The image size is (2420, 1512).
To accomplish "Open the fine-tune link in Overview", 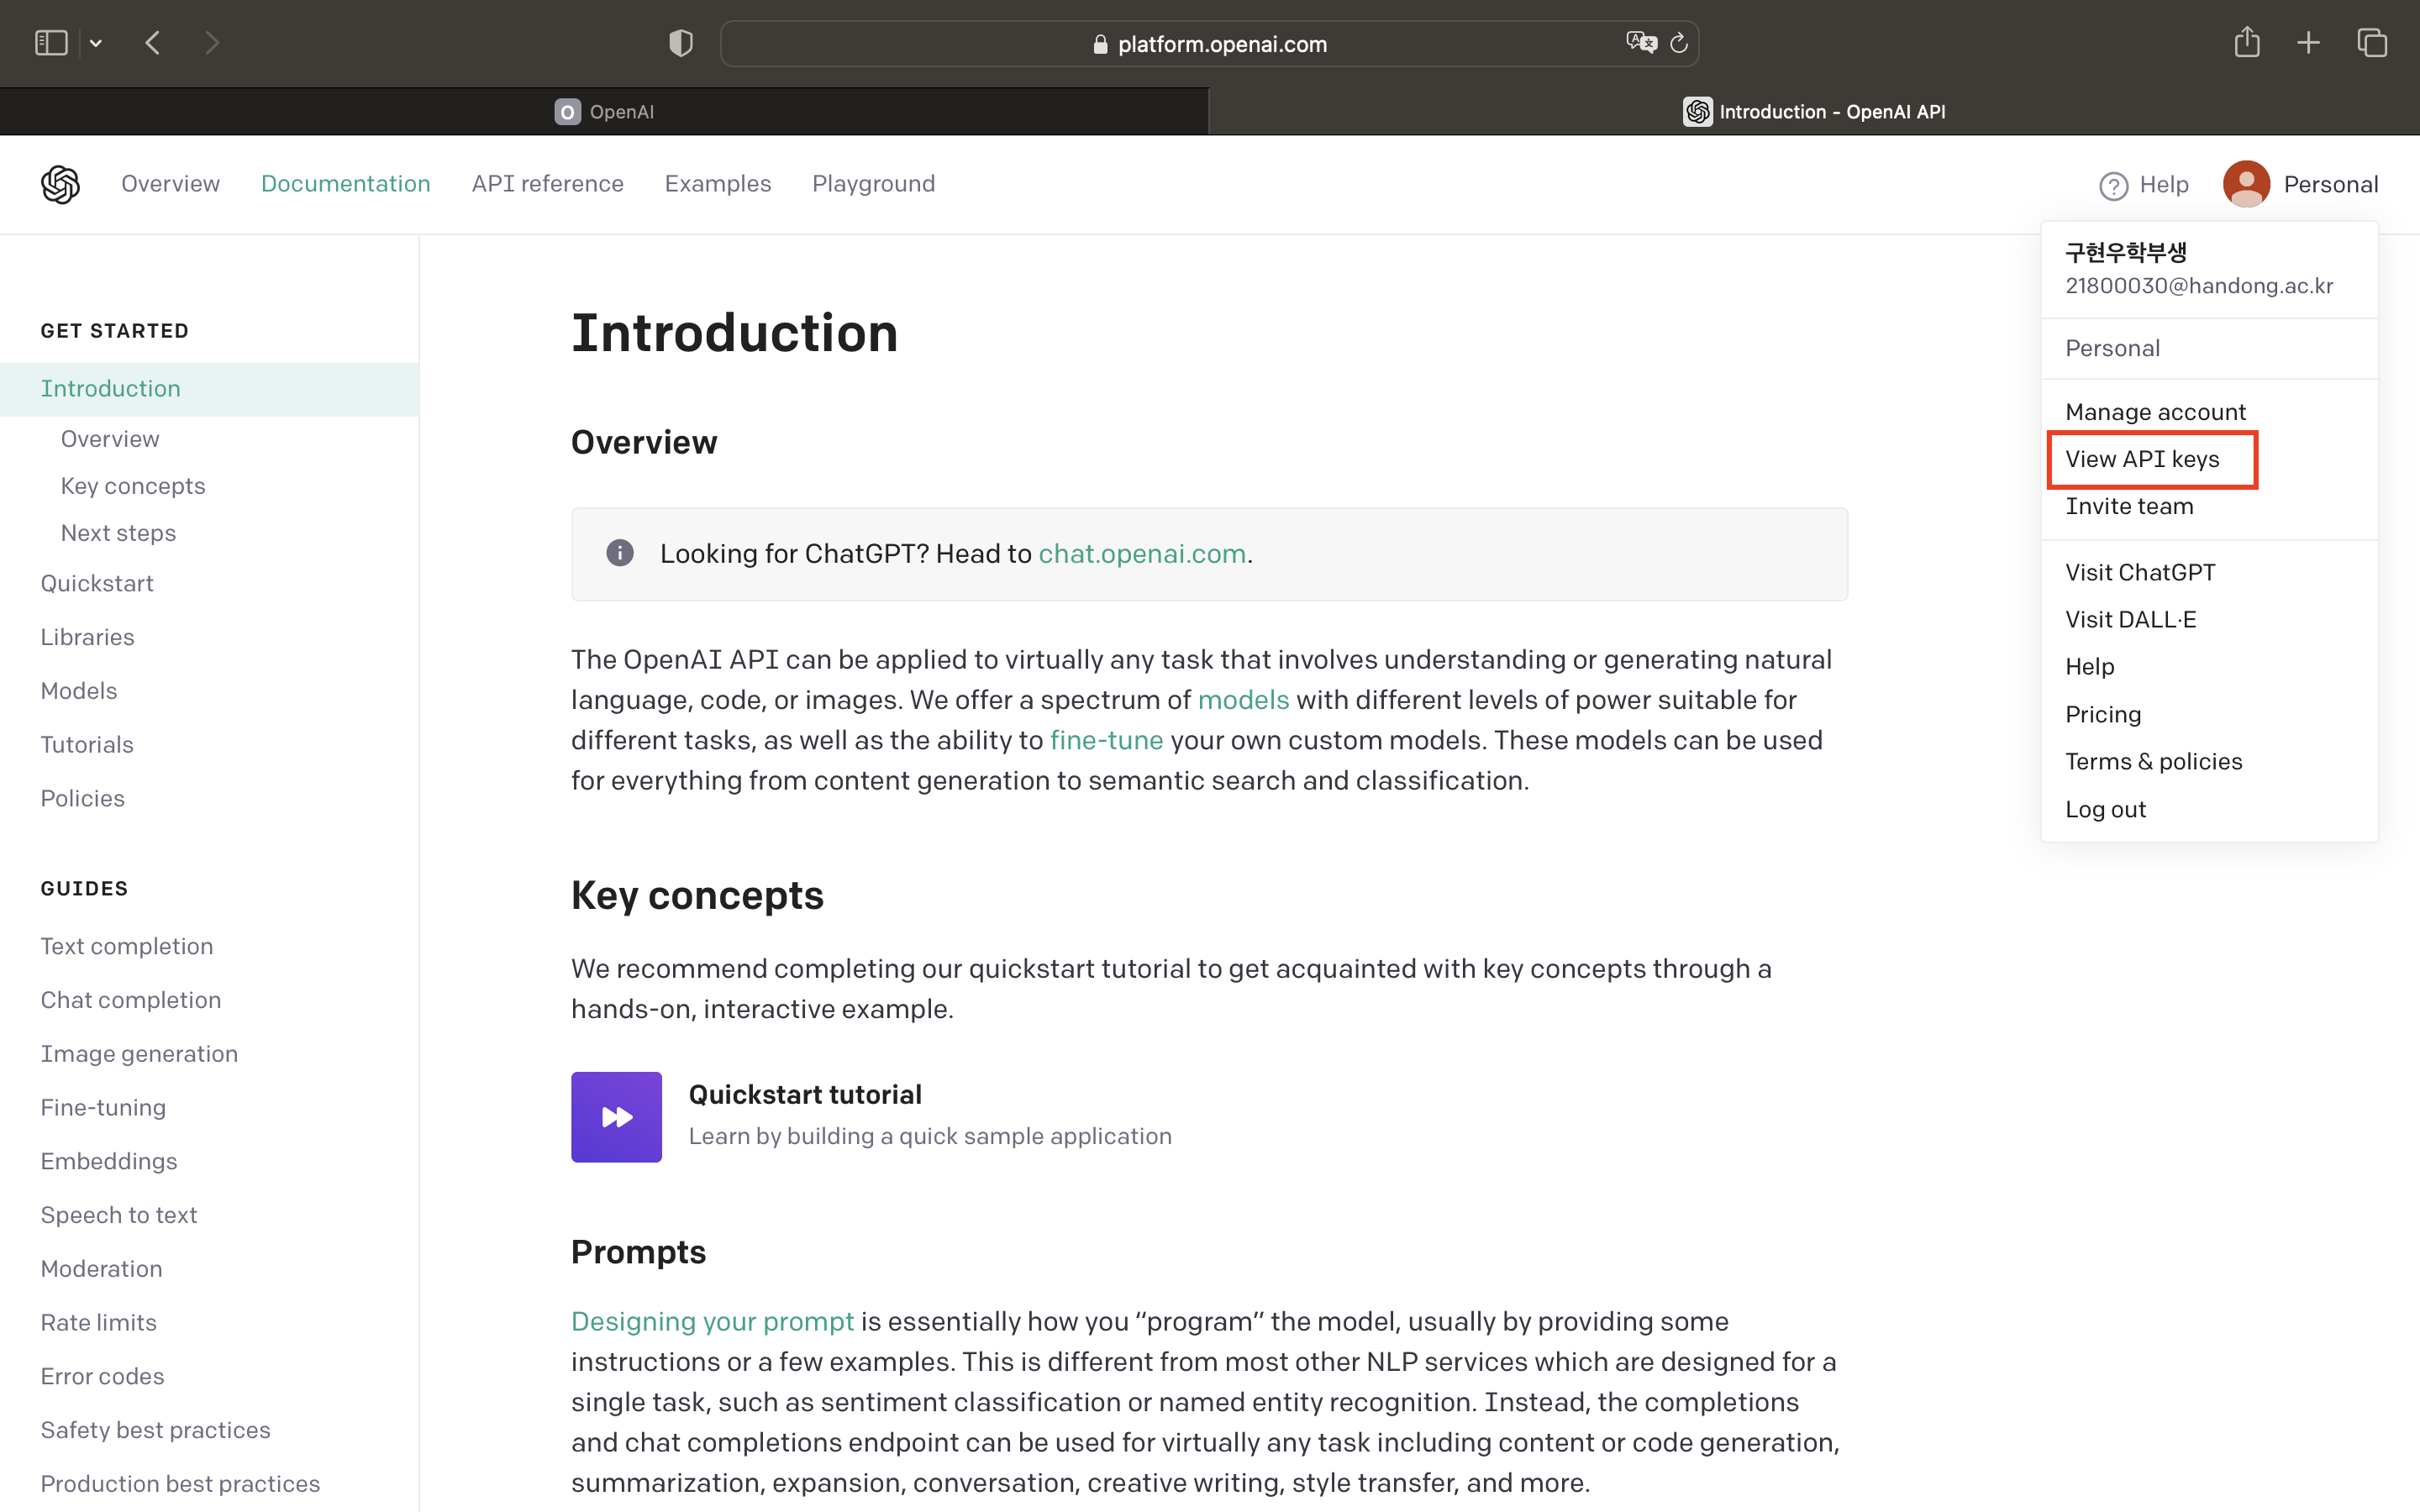I will click(x=1106, y=740).
